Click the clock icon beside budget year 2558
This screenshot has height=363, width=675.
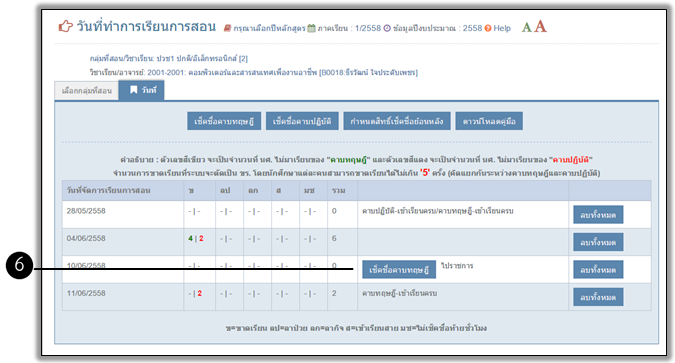387,28
